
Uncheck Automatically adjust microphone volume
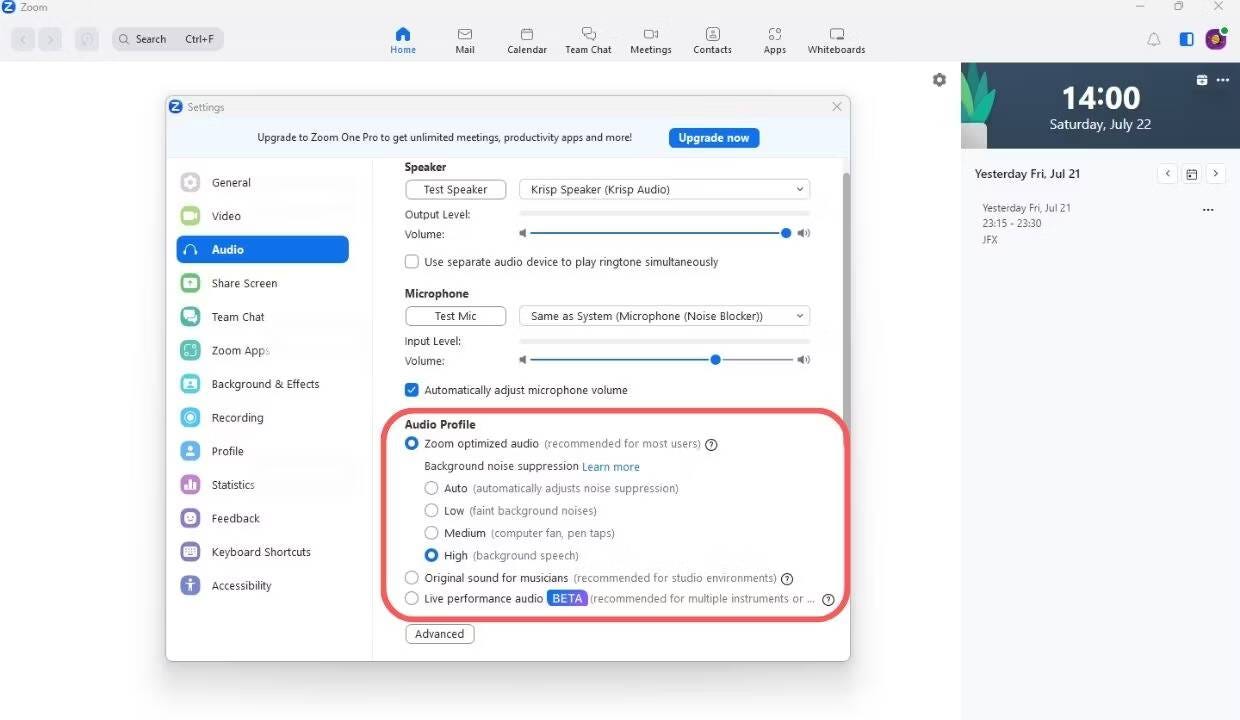coord(412,390)
